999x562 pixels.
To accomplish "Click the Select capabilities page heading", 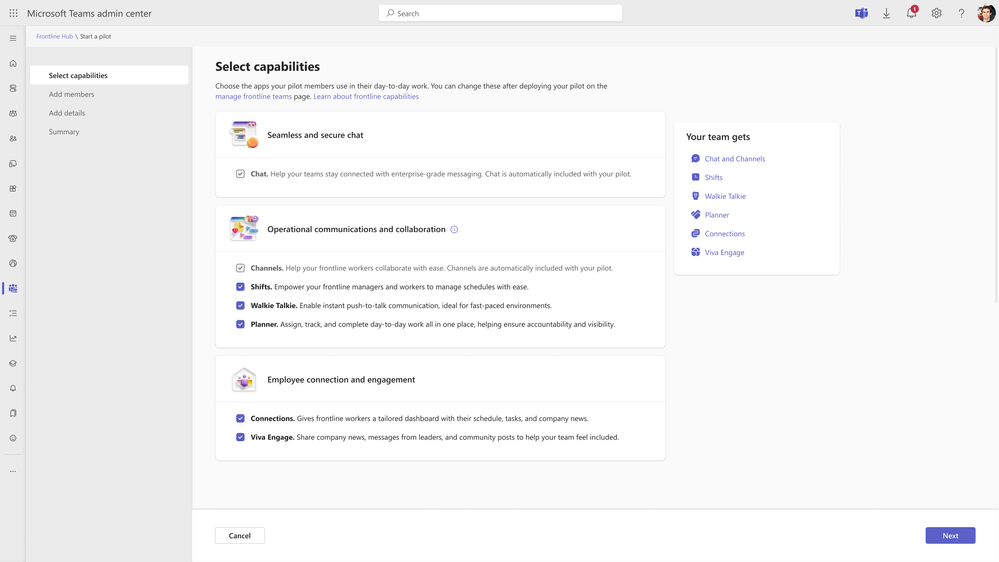I will point(268,66).
